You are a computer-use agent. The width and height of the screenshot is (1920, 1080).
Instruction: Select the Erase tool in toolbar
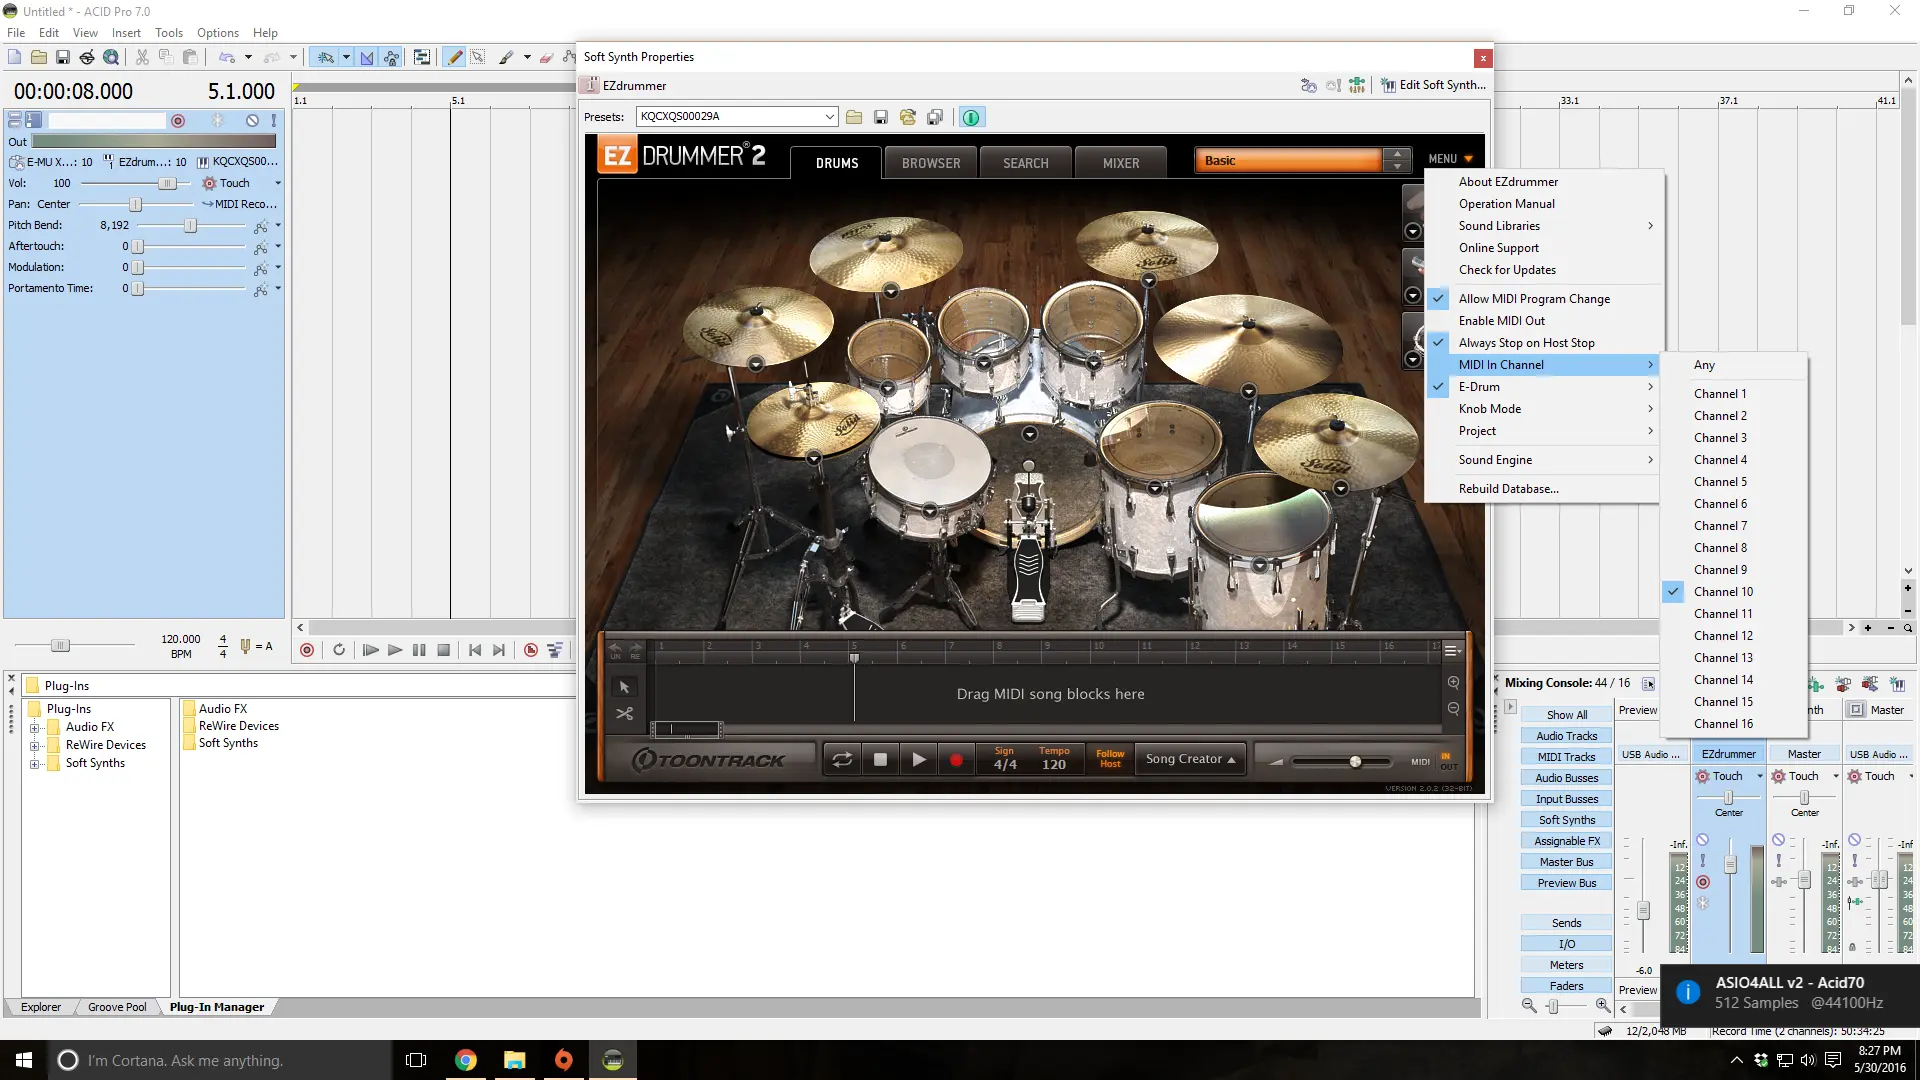(x=546, y=57)
